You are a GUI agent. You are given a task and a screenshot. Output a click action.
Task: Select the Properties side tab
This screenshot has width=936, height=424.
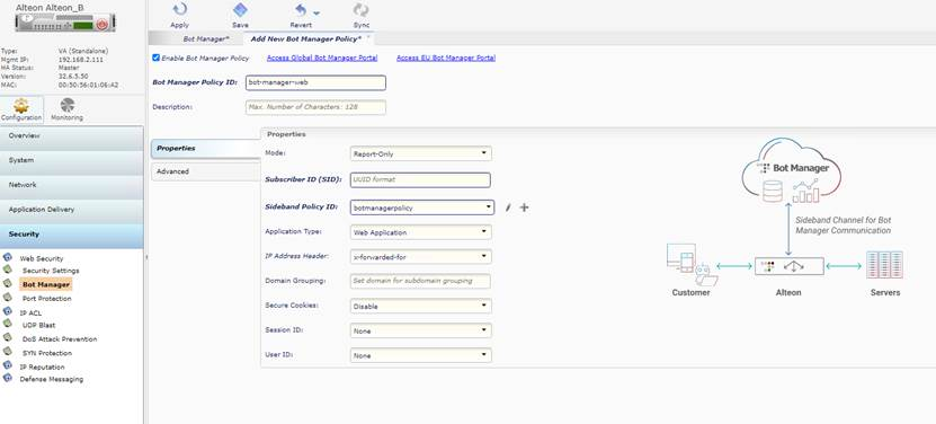pos(205,148)
